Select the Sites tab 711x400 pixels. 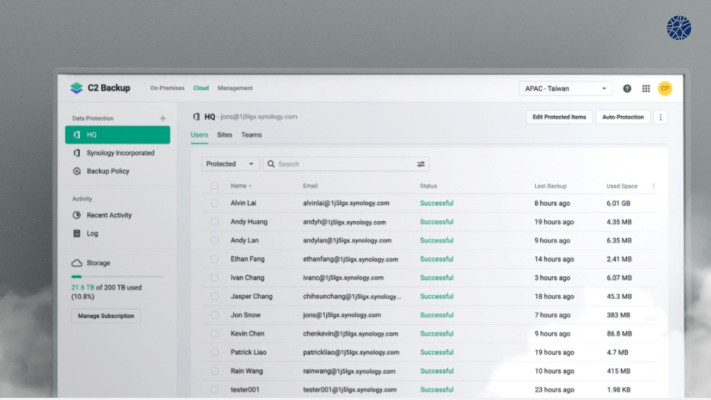point(224,135)
